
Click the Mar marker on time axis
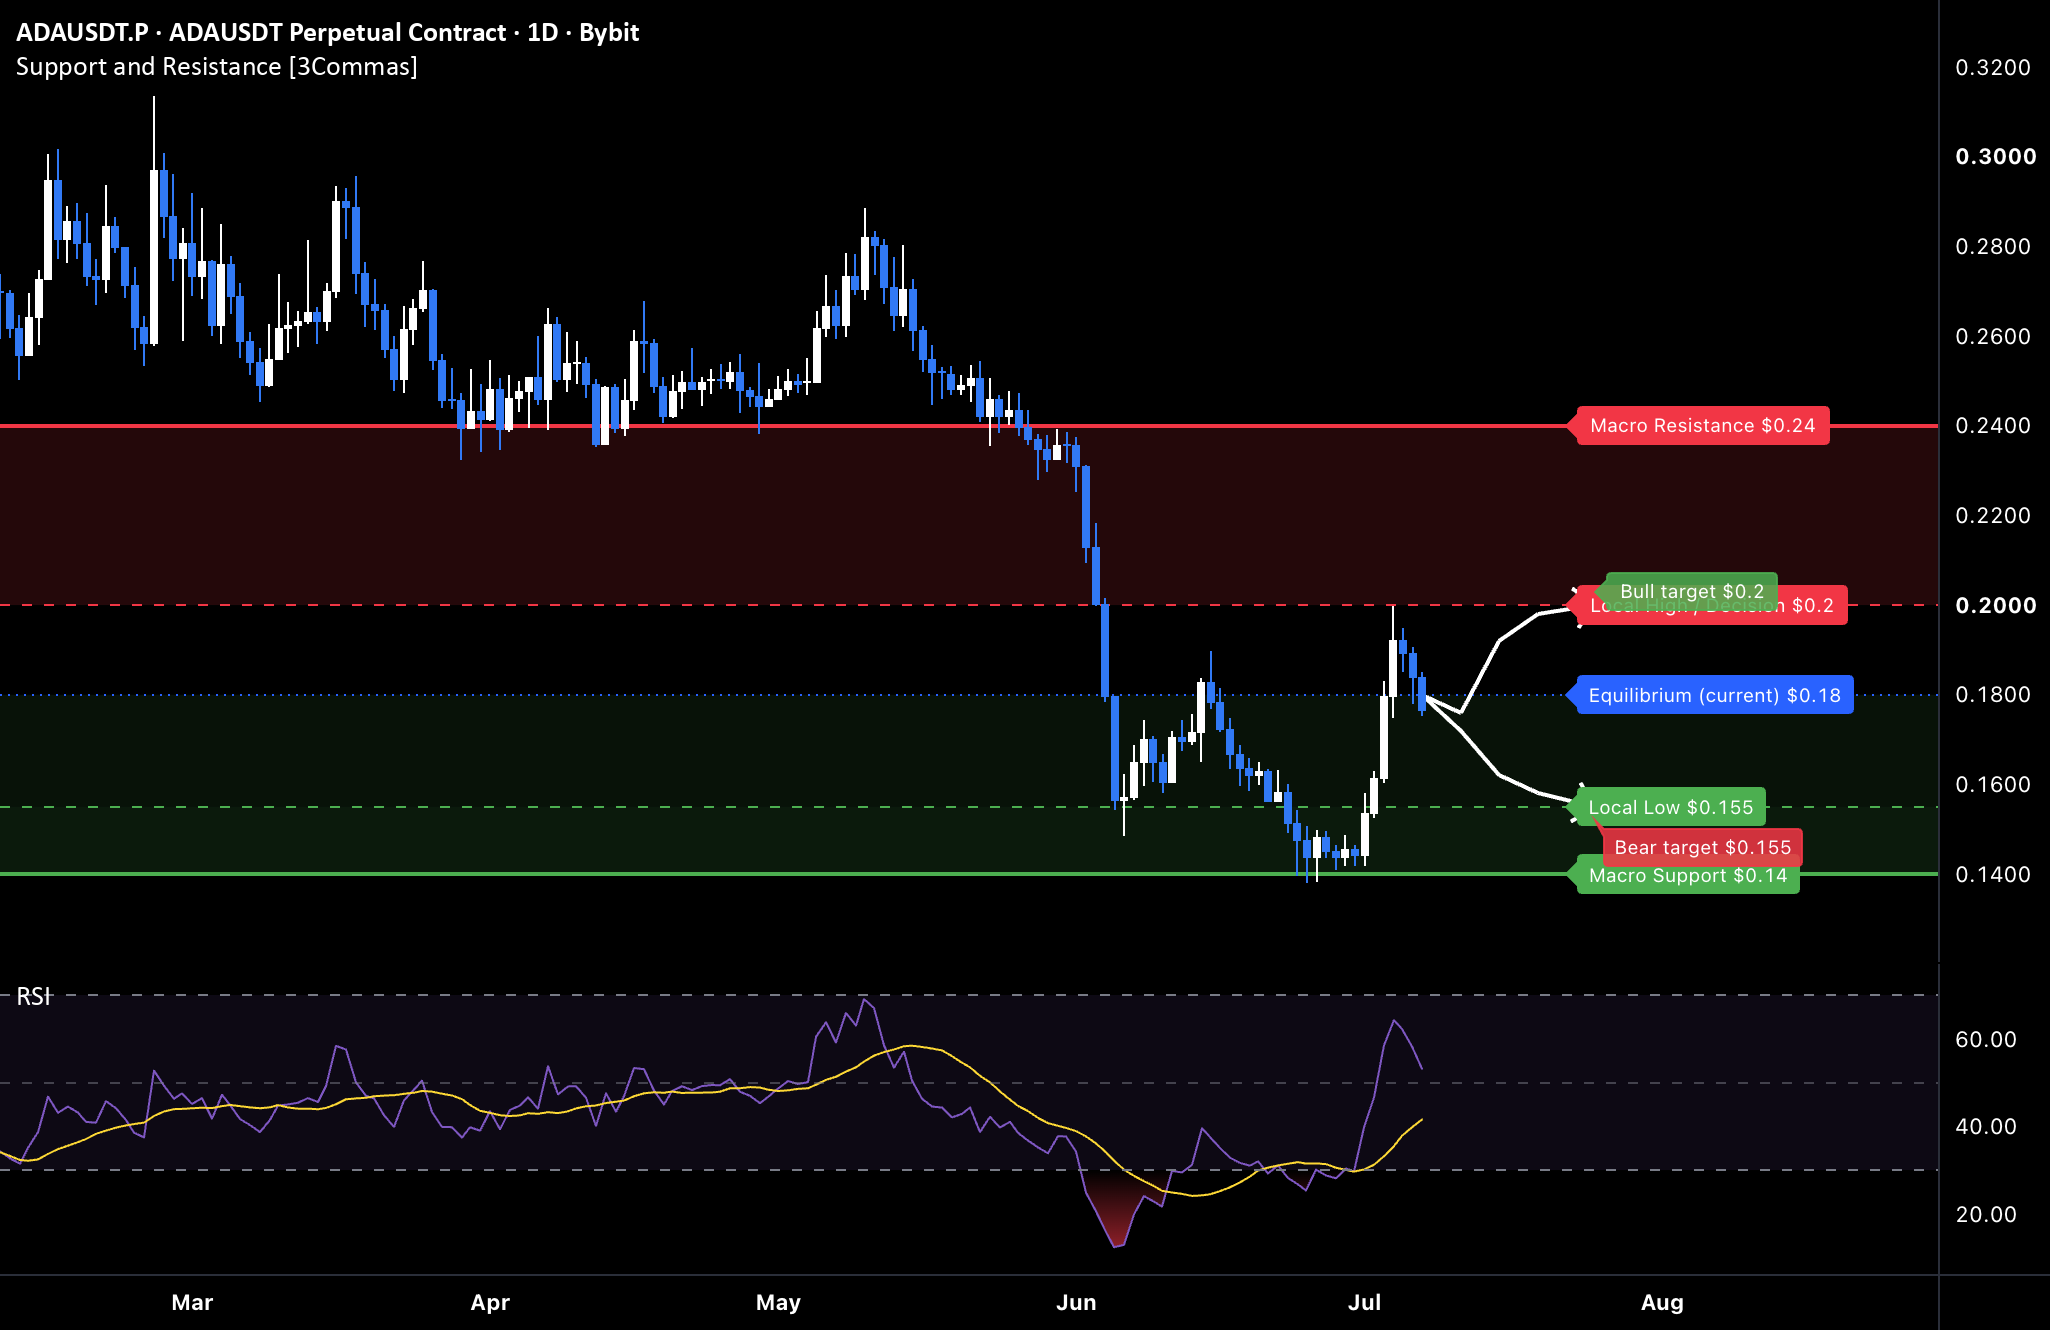[192, 1302]
